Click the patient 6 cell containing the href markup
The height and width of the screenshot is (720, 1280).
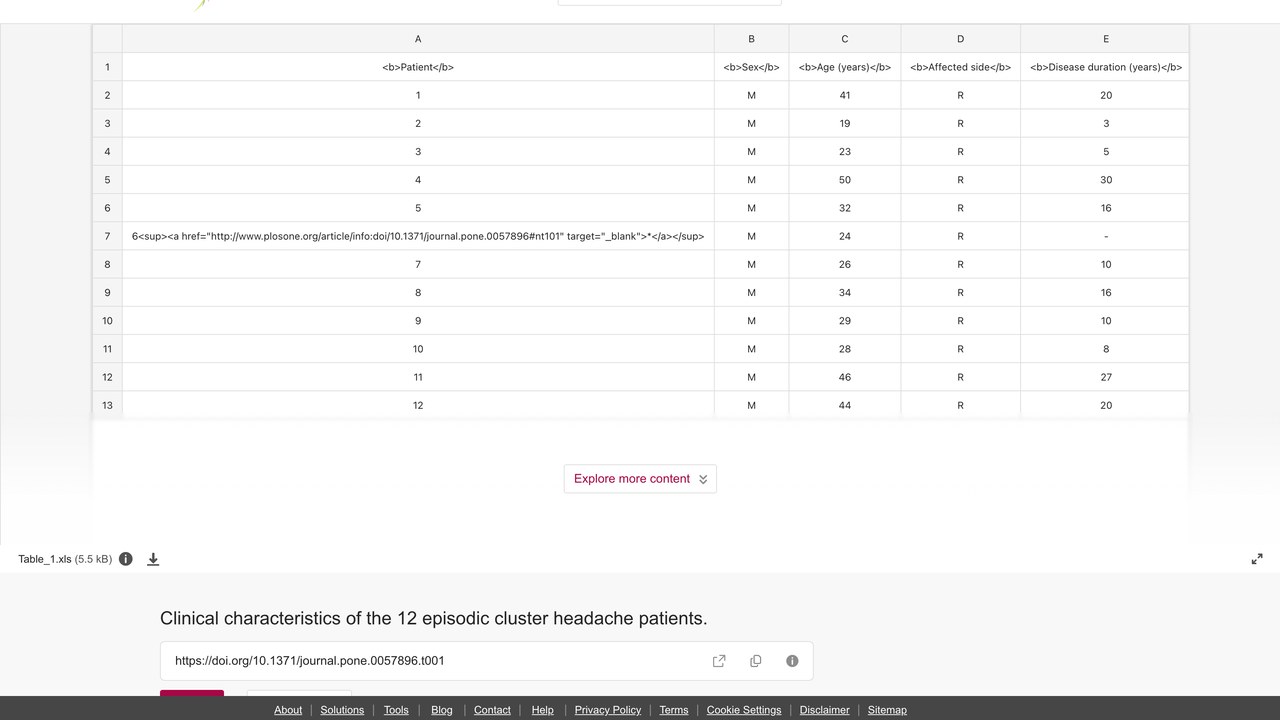pyautogui.click(x=418, y=236)
